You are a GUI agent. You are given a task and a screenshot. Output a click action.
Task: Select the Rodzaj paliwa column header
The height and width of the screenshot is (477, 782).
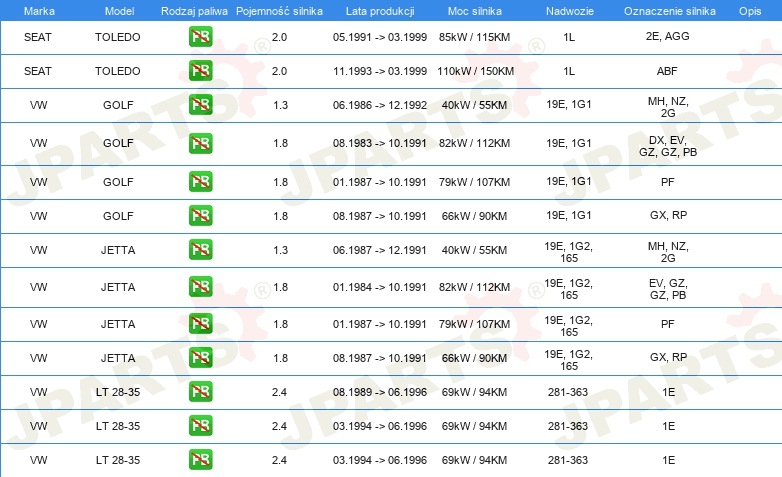[x=194, y=11]
